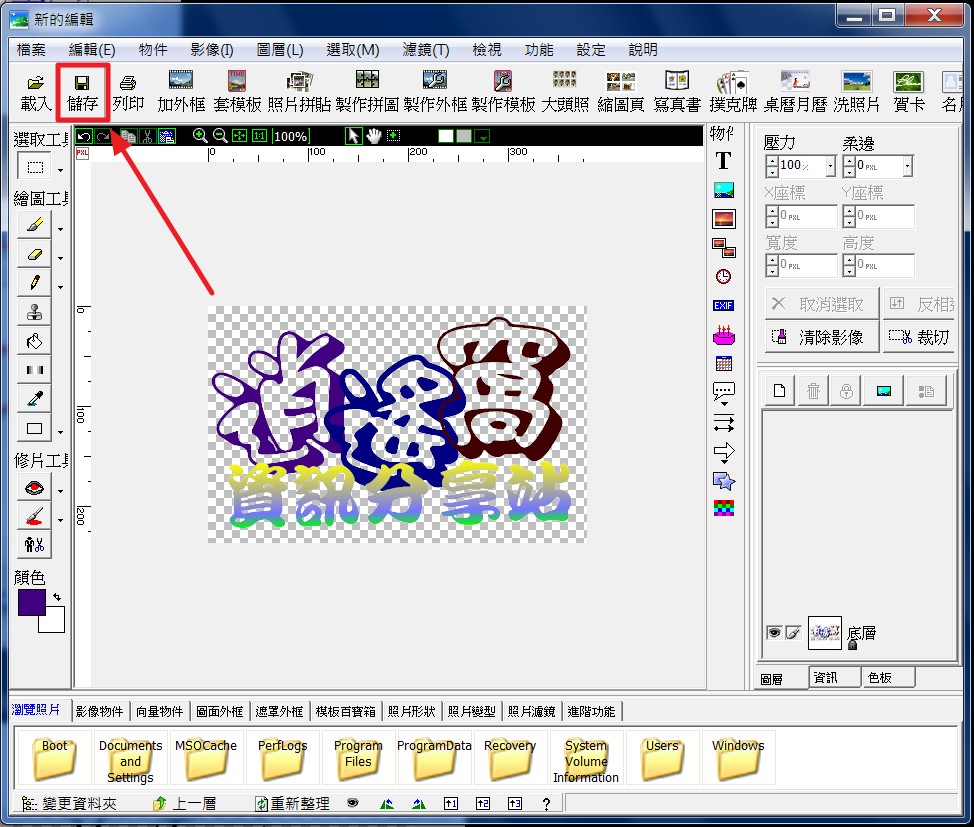This screenshot has width=974, height=827.
Task: Expand the selection tool dropdown arrow
Action: pyautogui.click(x=60, y=170)
